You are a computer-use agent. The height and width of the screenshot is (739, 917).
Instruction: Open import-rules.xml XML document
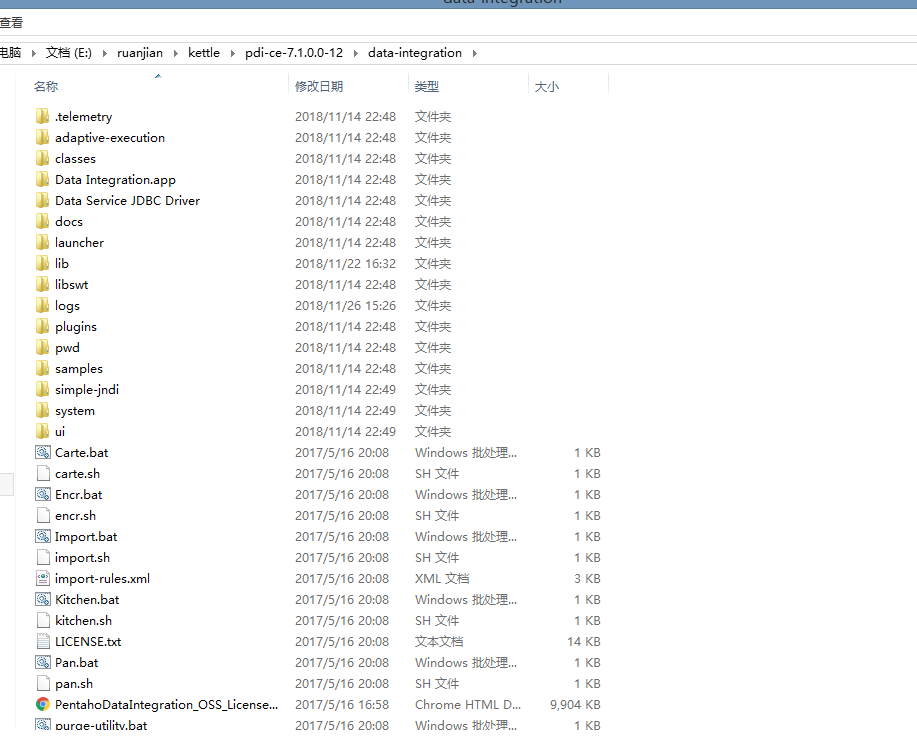click(x=102, y=578)
